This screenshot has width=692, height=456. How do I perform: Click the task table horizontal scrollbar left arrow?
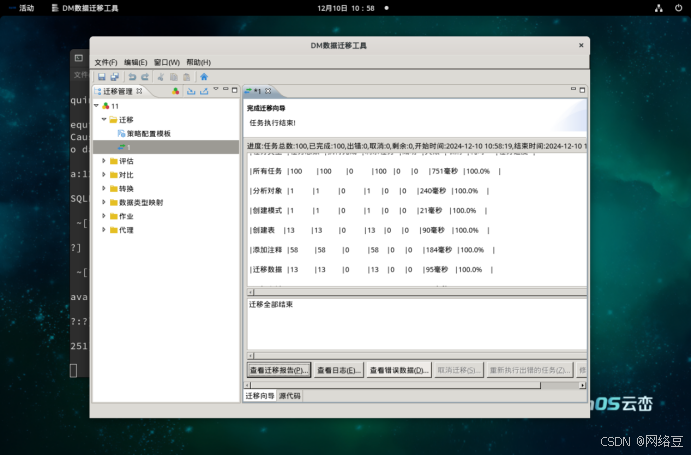[251, 292]
